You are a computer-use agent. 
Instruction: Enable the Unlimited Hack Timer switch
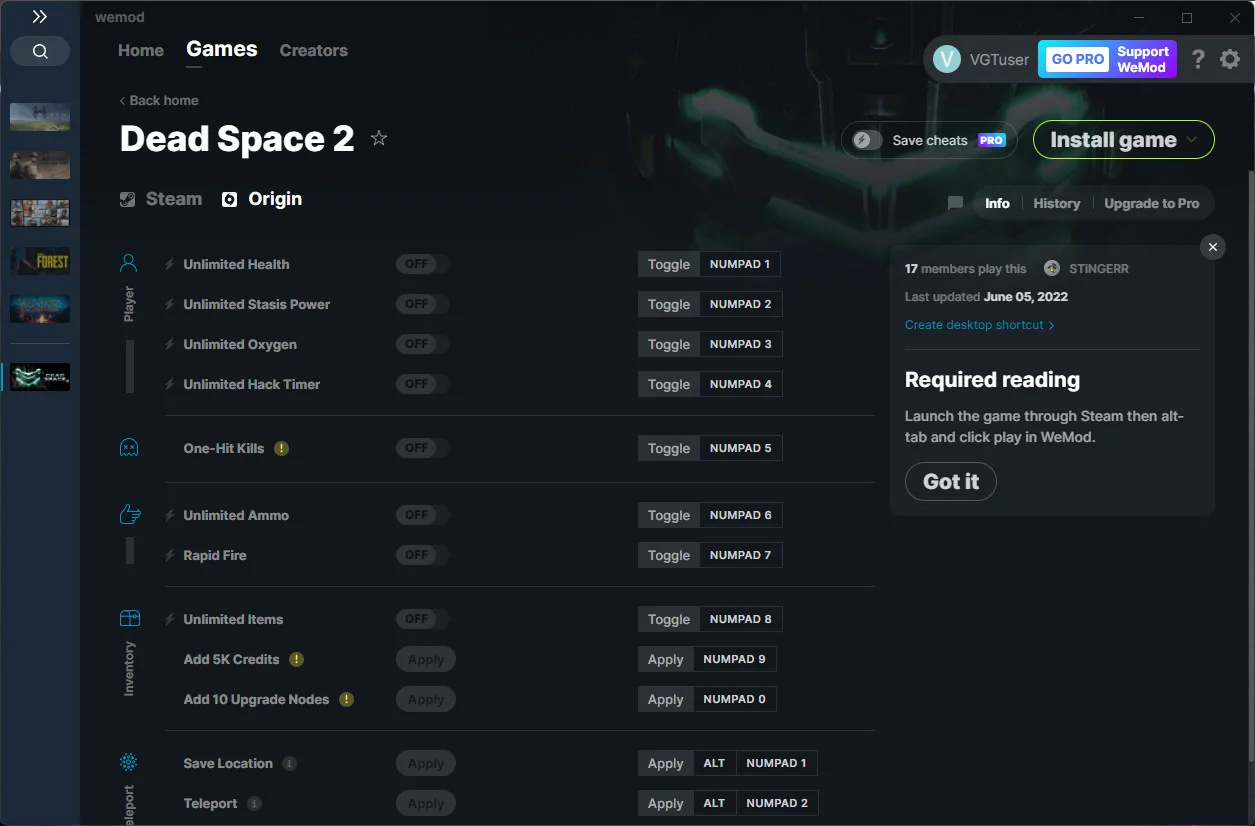click(x=422, y=384)
